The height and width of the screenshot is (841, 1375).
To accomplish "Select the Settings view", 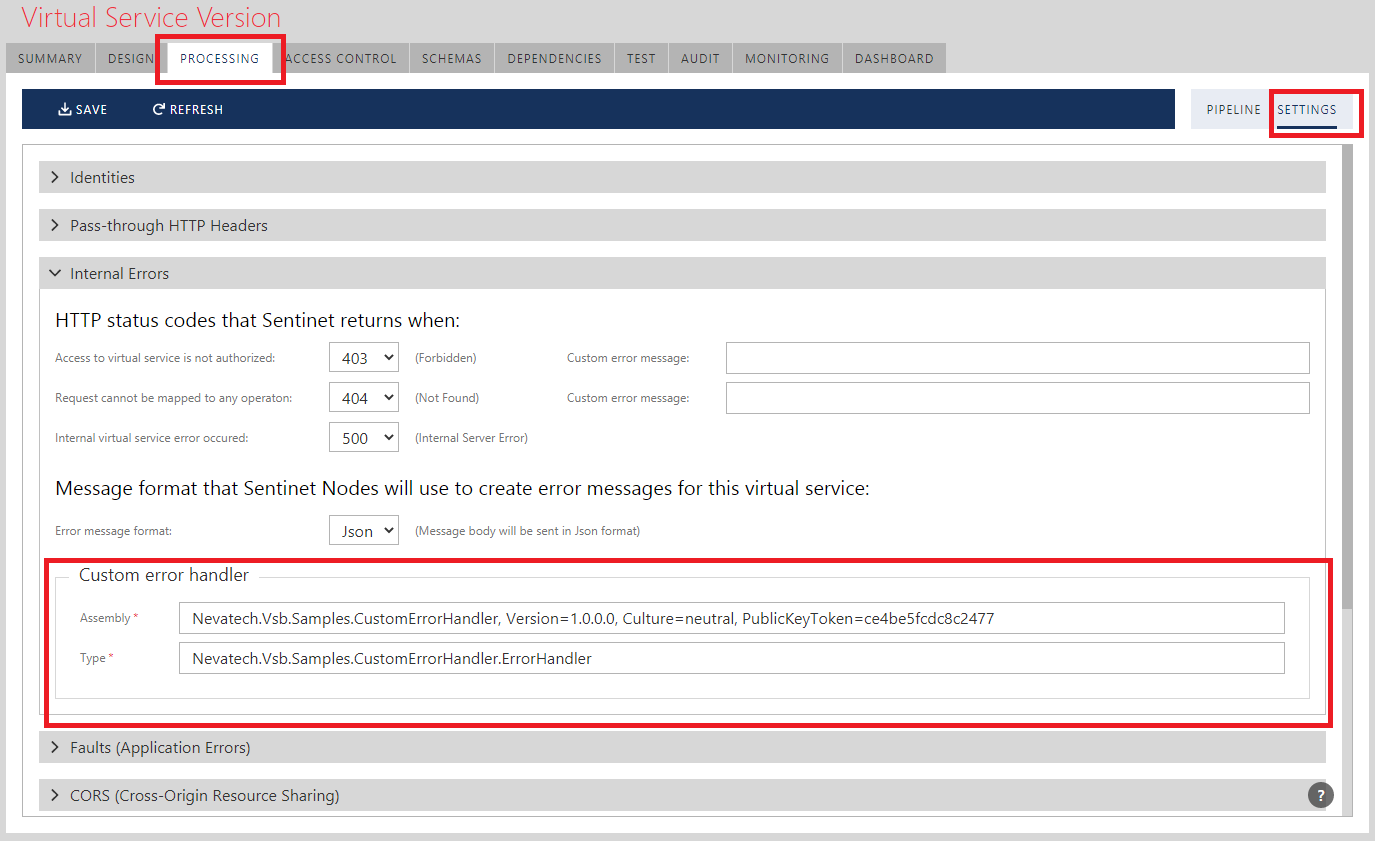I will [x=1306, y=109].
